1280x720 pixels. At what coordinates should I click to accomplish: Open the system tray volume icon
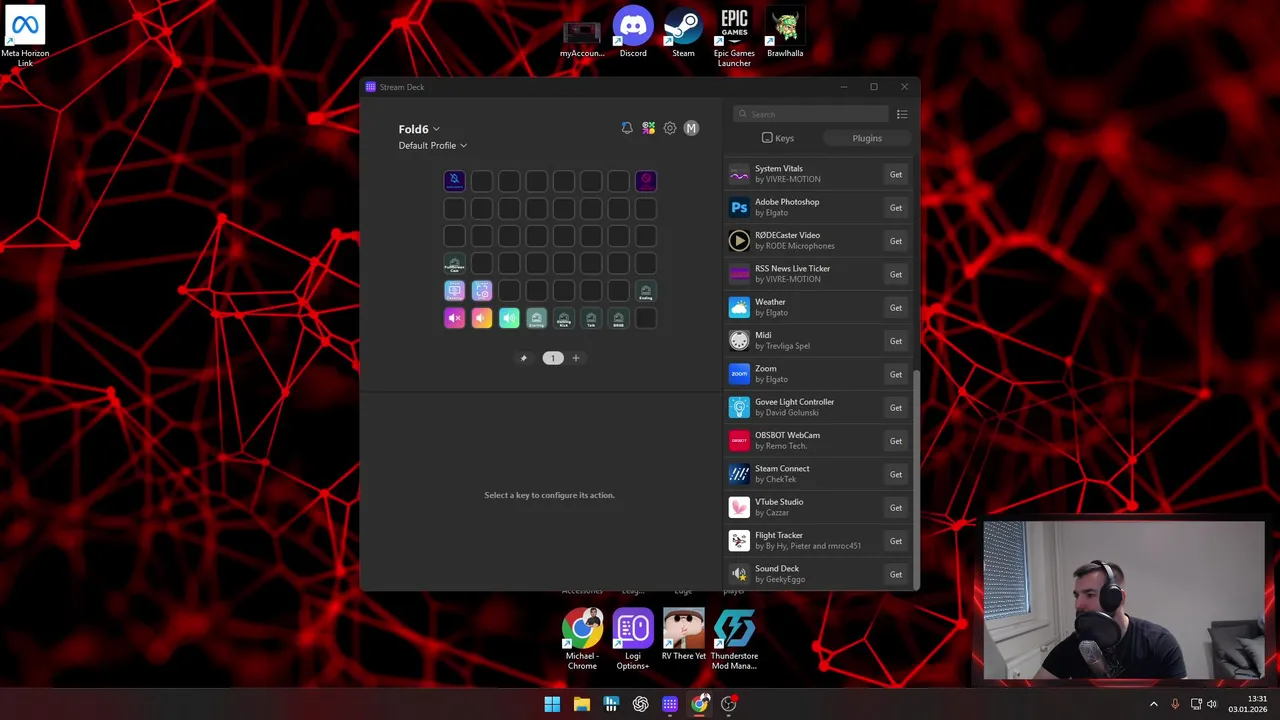(1212, 704)
